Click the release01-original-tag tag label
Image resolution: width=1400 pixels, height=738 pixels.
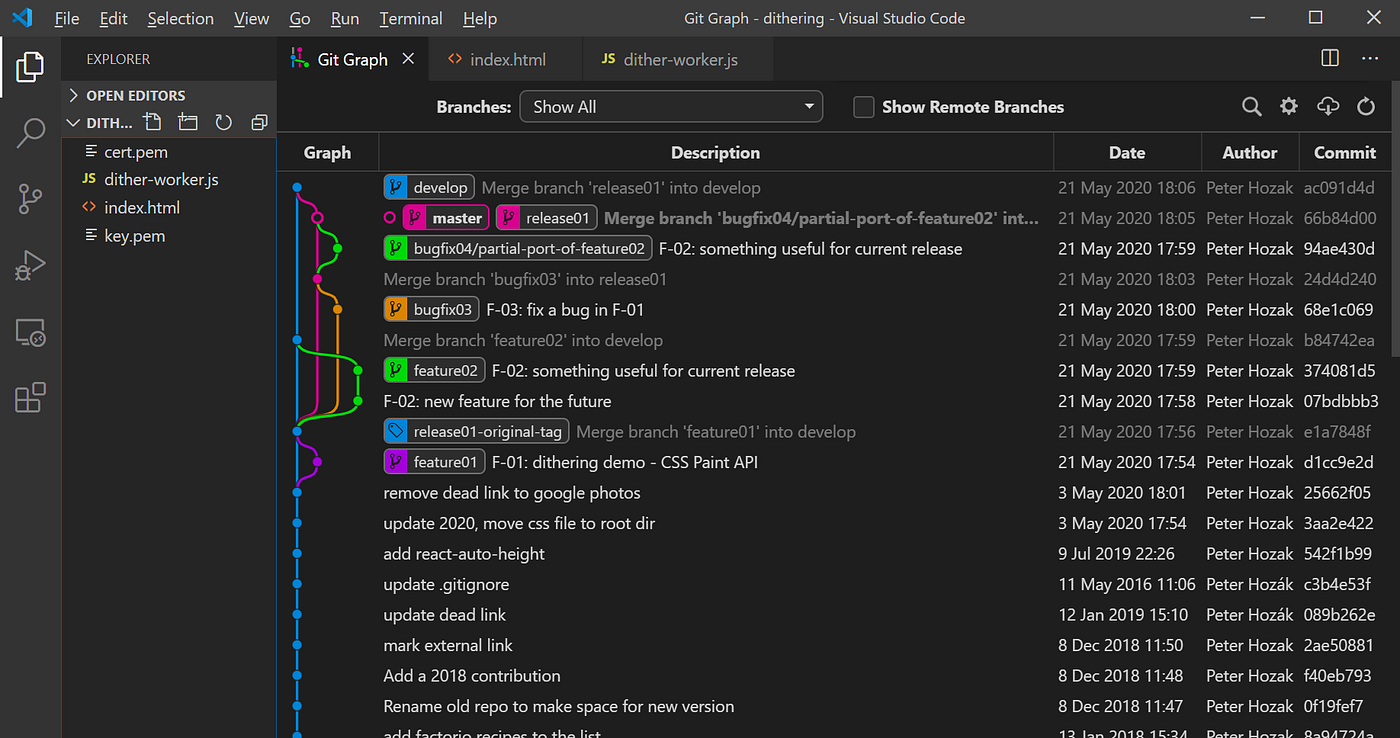coord(477,432)
